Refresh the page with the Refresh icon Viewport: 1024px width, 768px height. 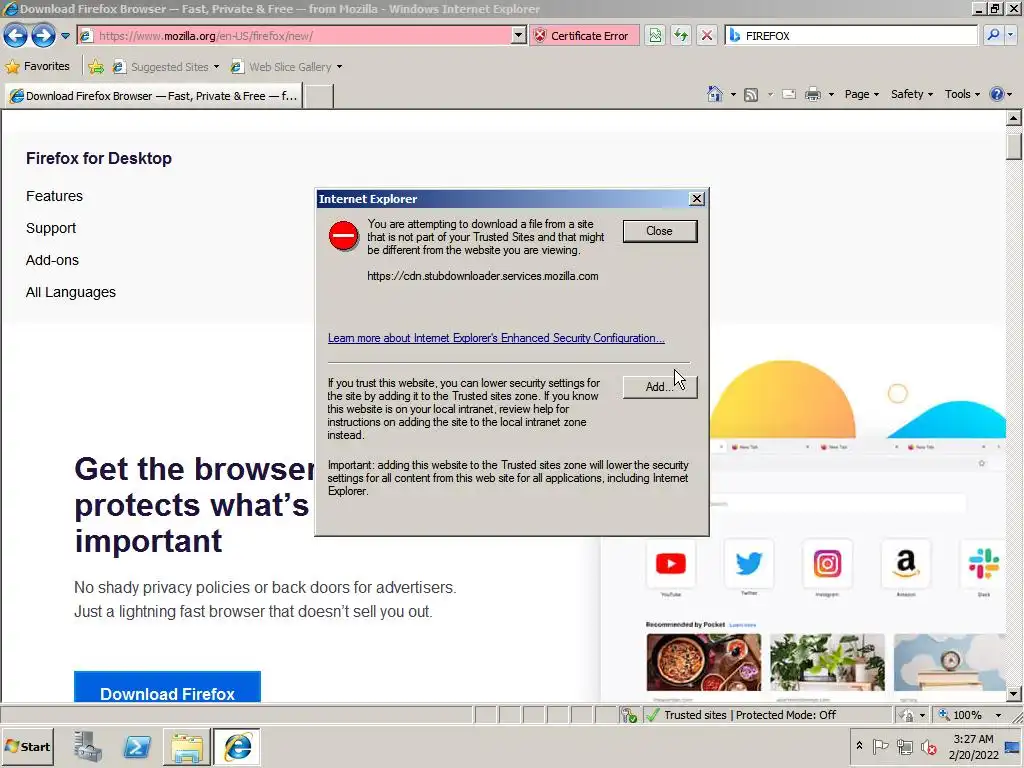coord(681,36)
